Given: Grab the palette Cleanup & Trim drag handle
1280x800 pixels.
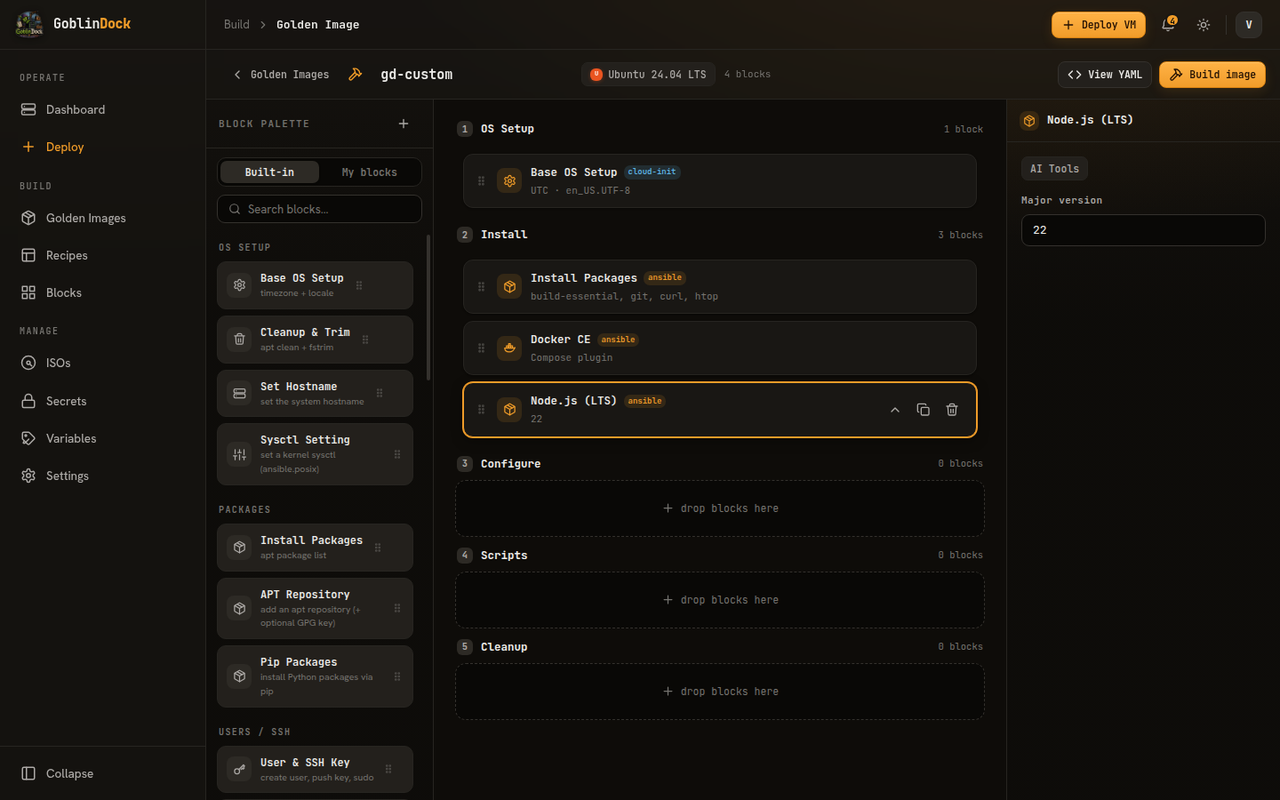Looking at the screenshot, I should (365, 340).
